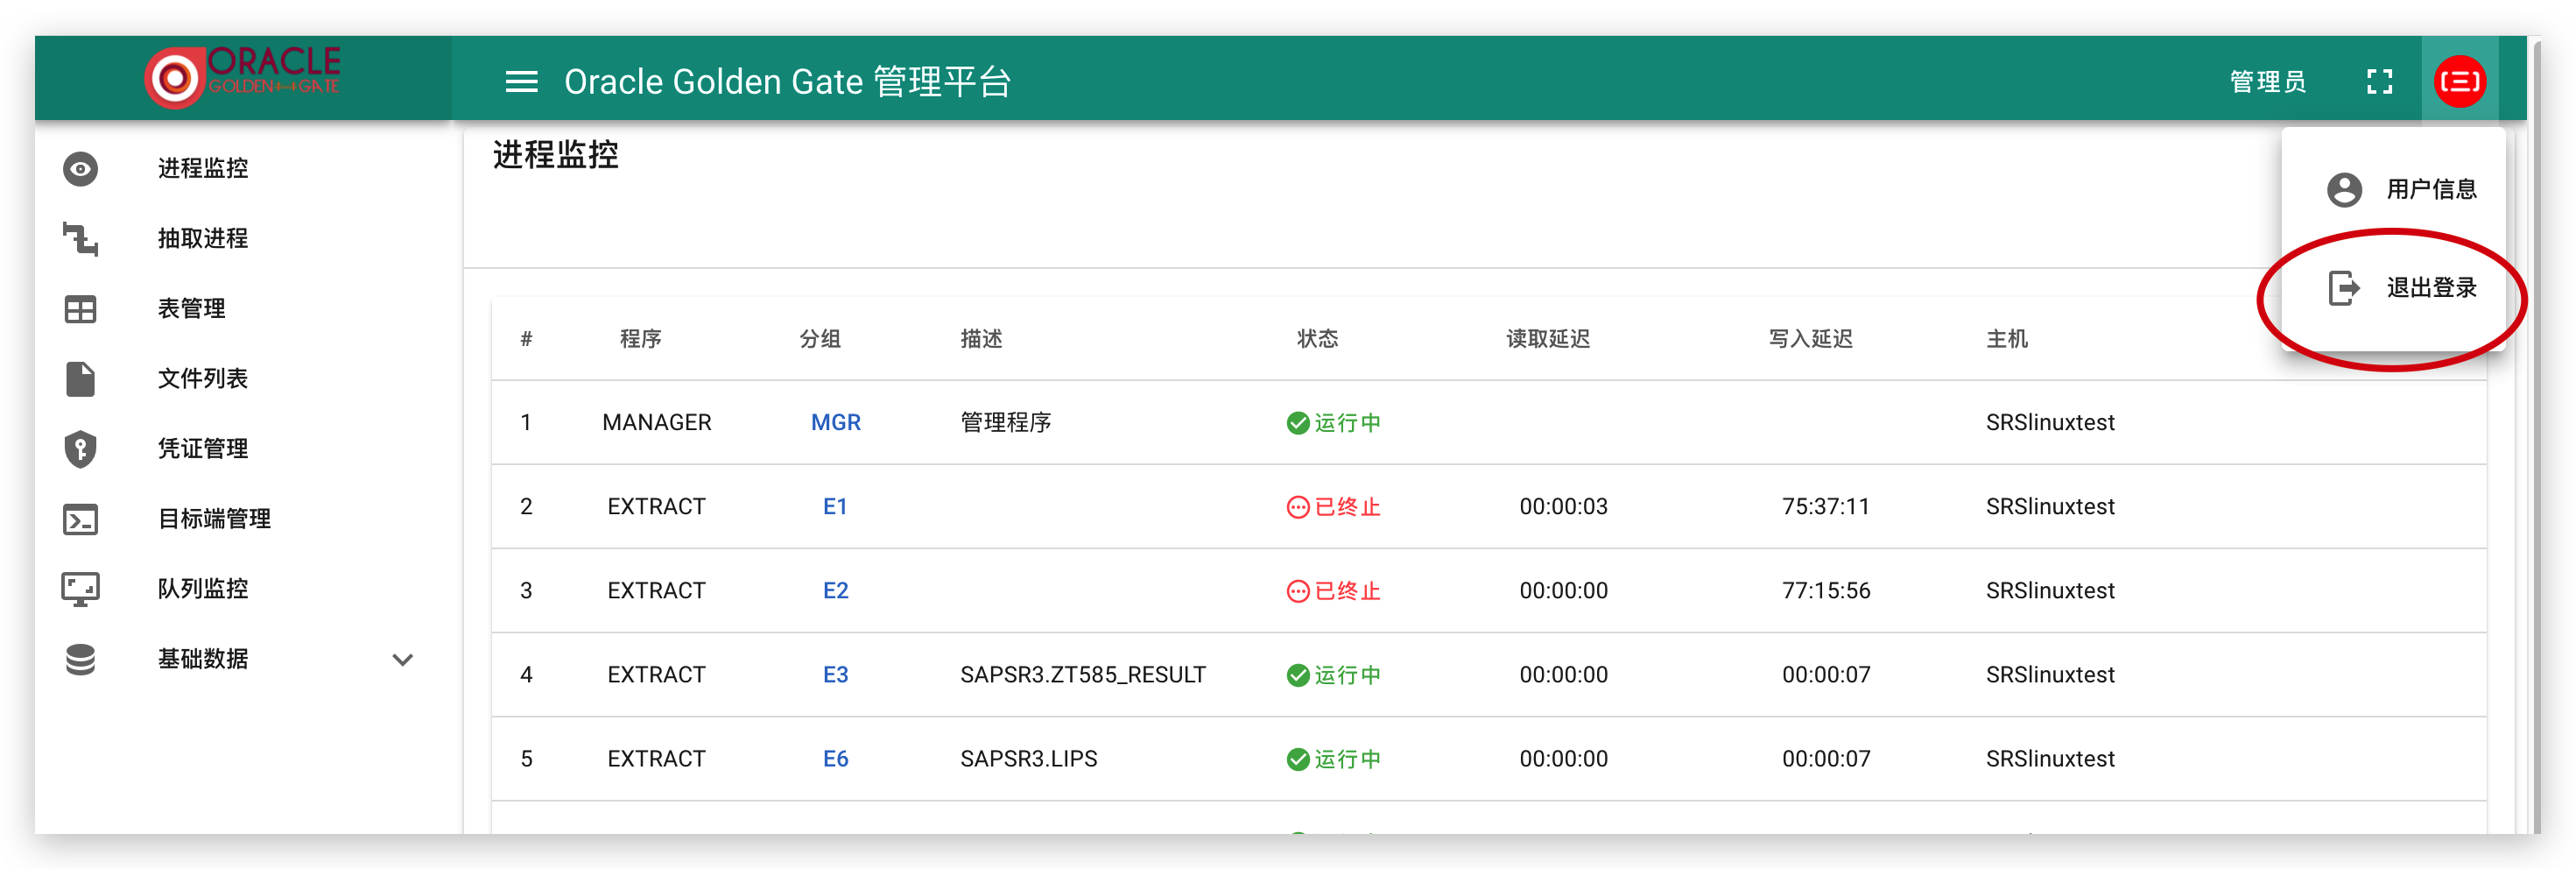Click the Oracle Golden Gate logo
This screenshot has width=2576, height=869.
(x=242, y=76)
